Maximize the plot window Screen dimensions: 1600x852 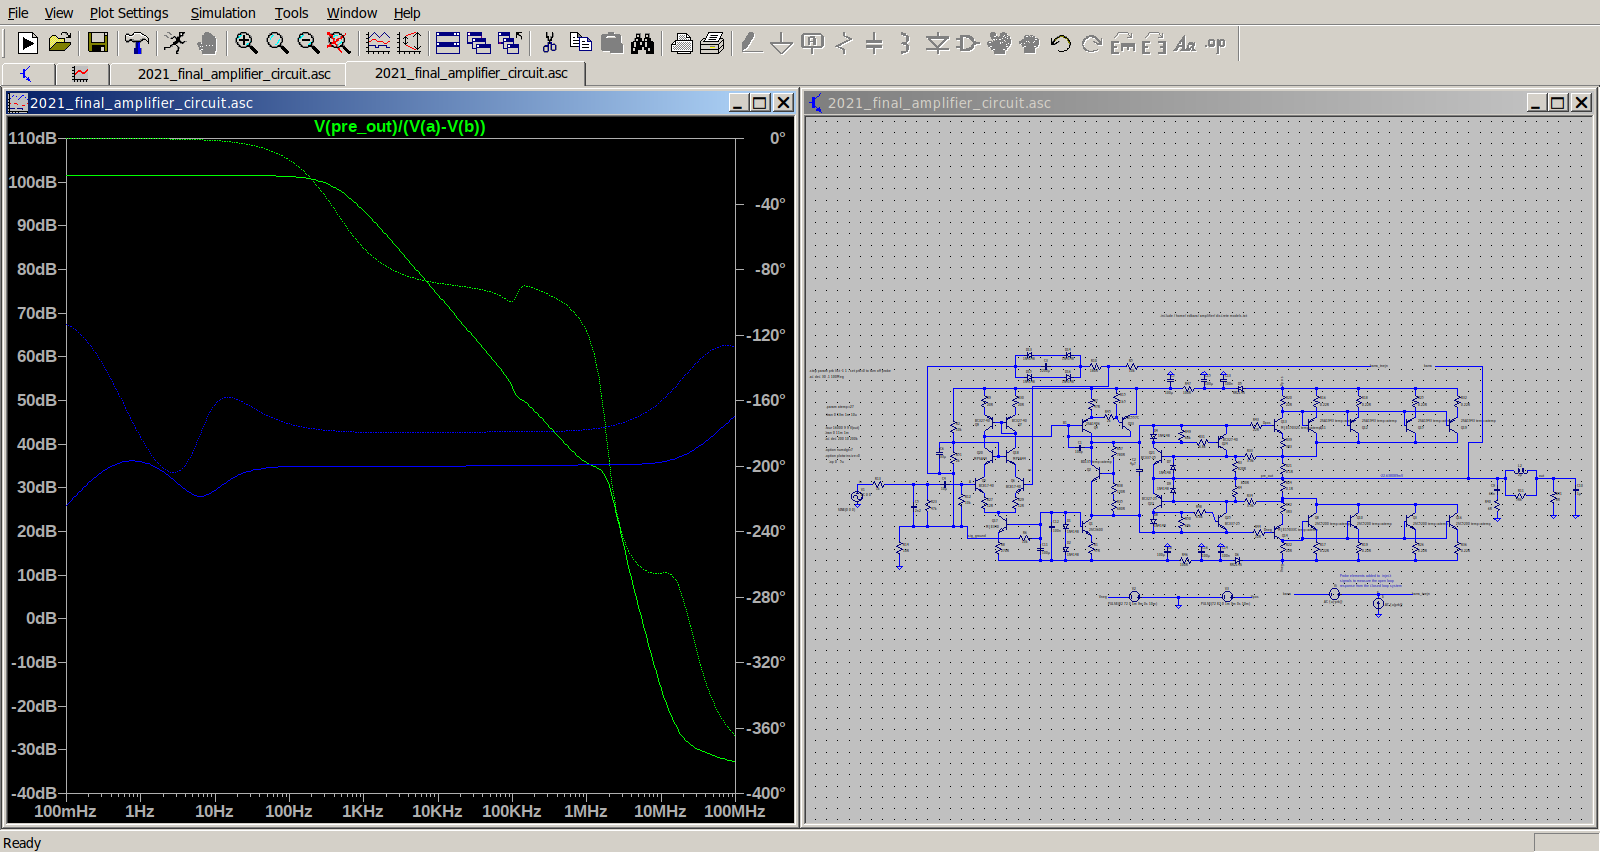(760, 103)
